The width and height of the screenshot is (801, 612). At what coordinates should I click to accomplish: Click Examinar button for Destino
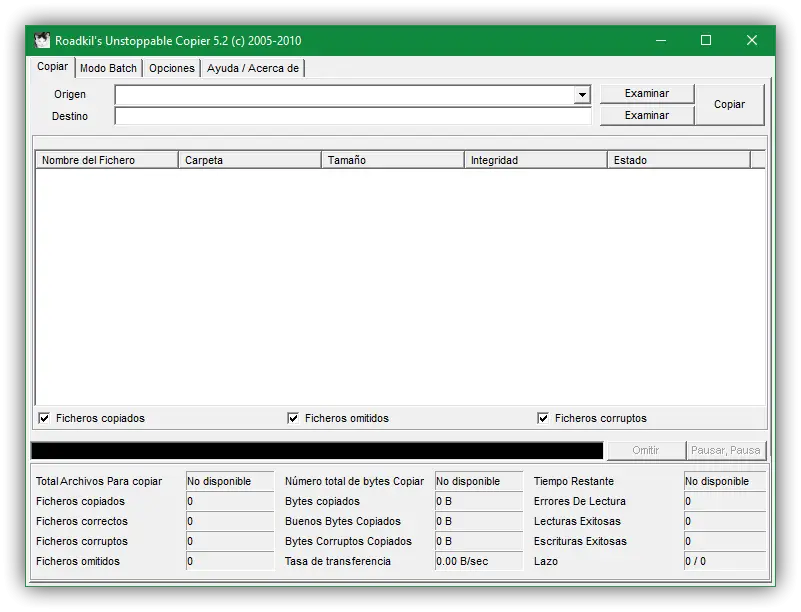pos(647,115)
